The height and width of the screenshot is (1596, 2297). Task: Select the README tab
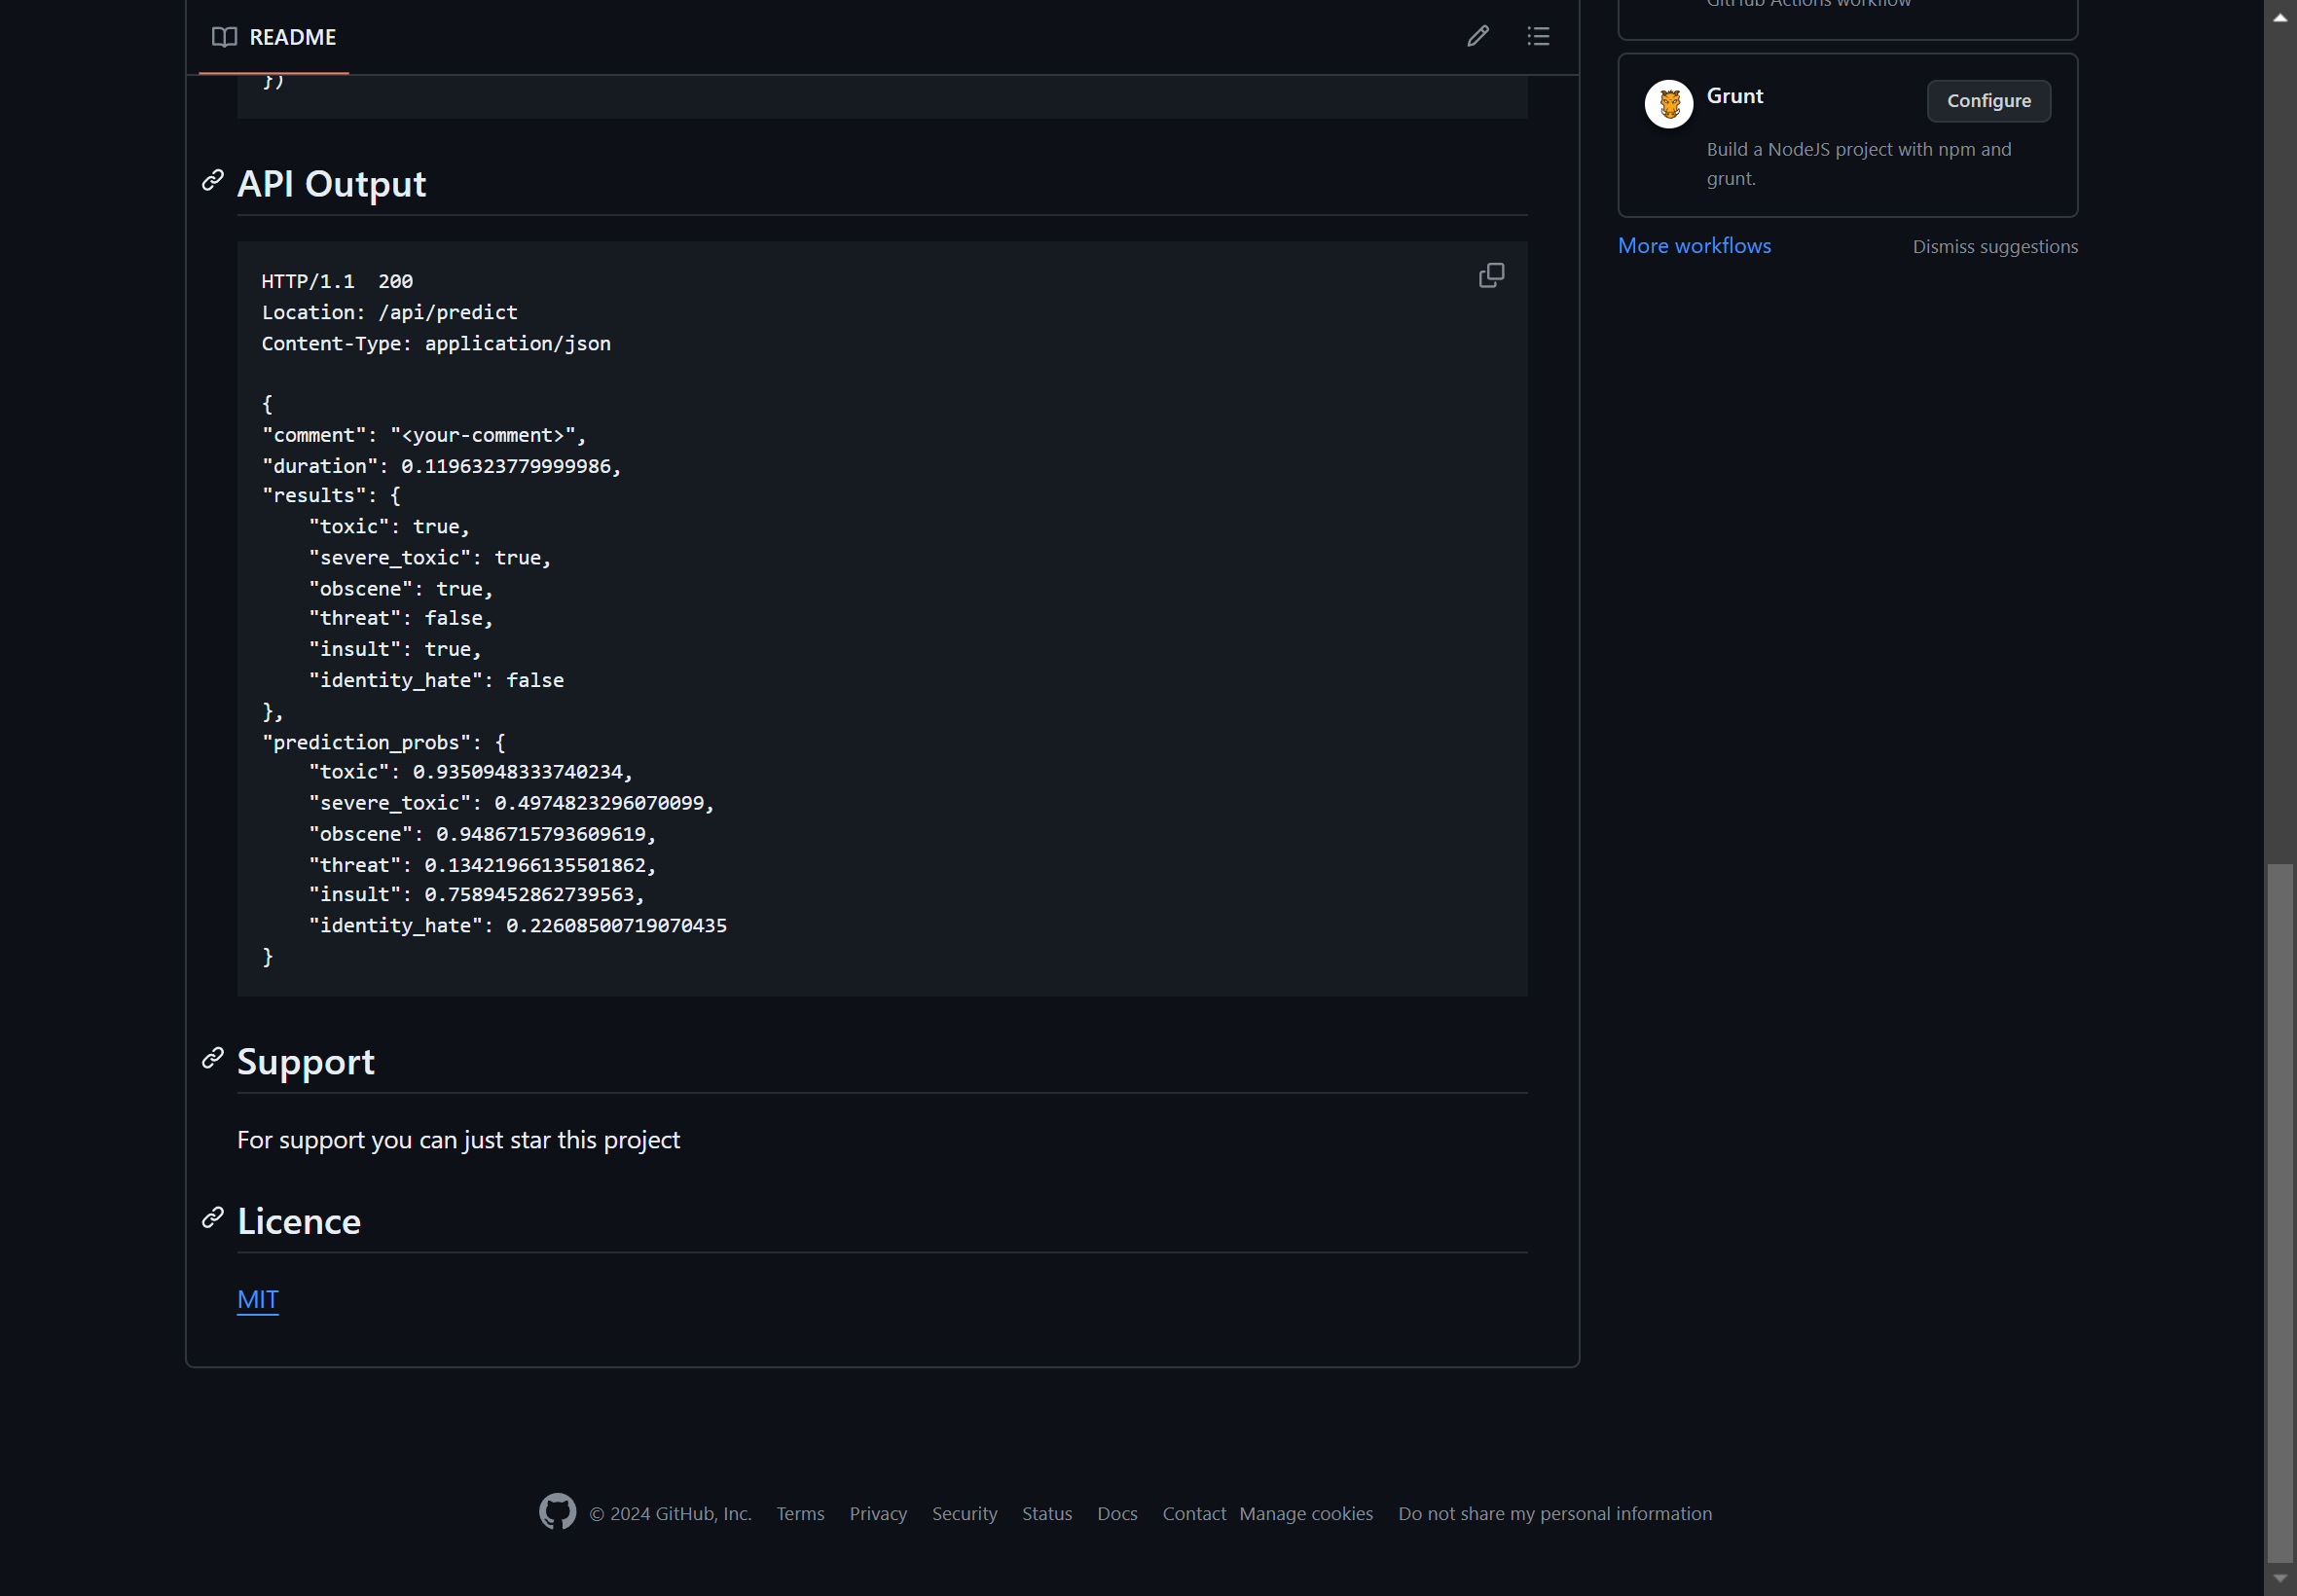[x=274, y=38]
